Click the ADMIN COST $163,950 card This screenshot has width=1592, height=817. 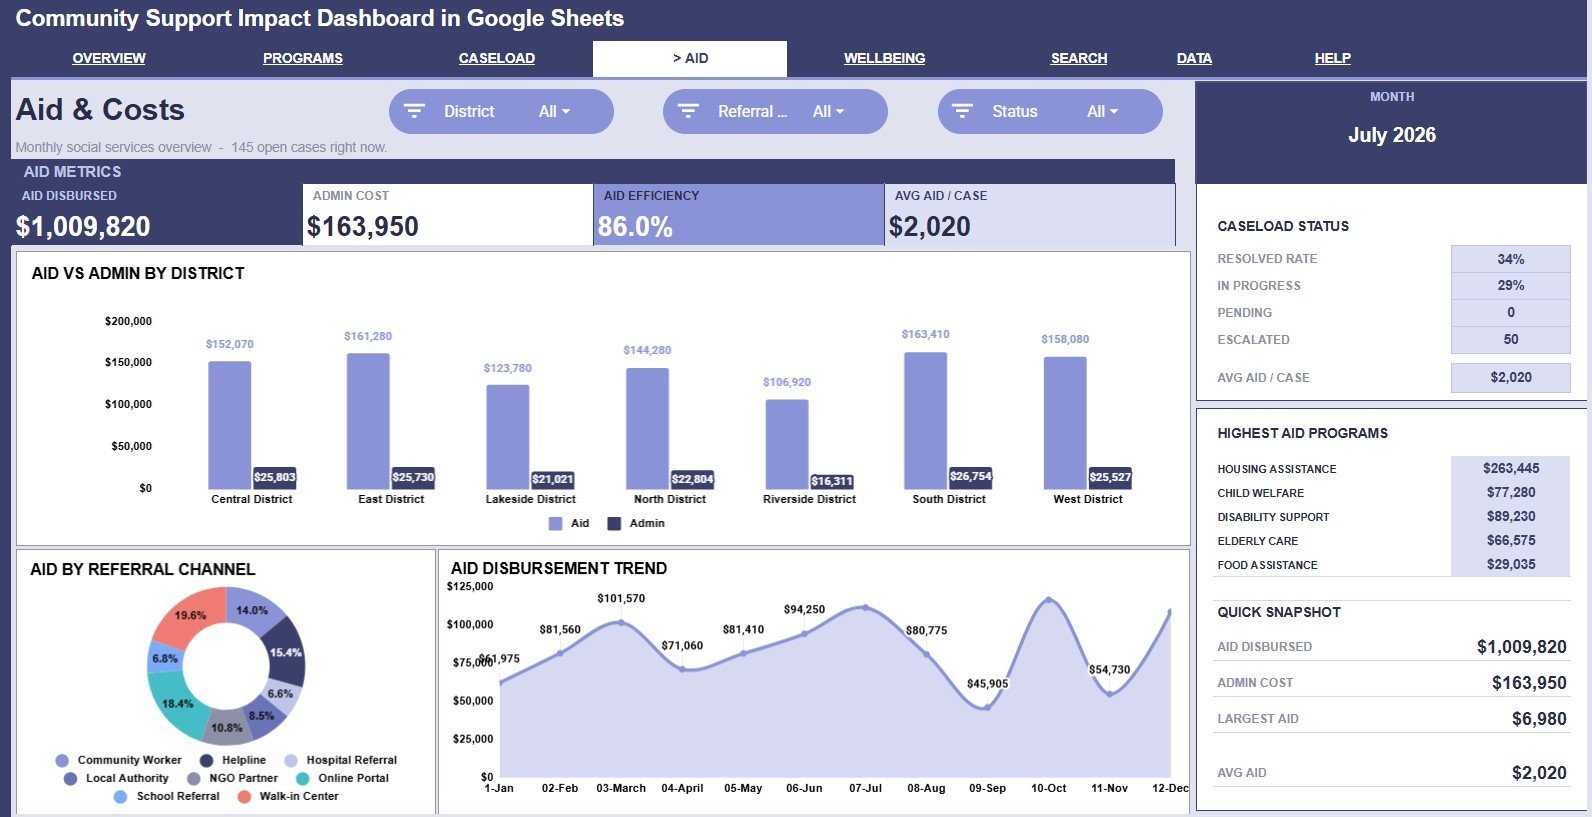point(448,215)
